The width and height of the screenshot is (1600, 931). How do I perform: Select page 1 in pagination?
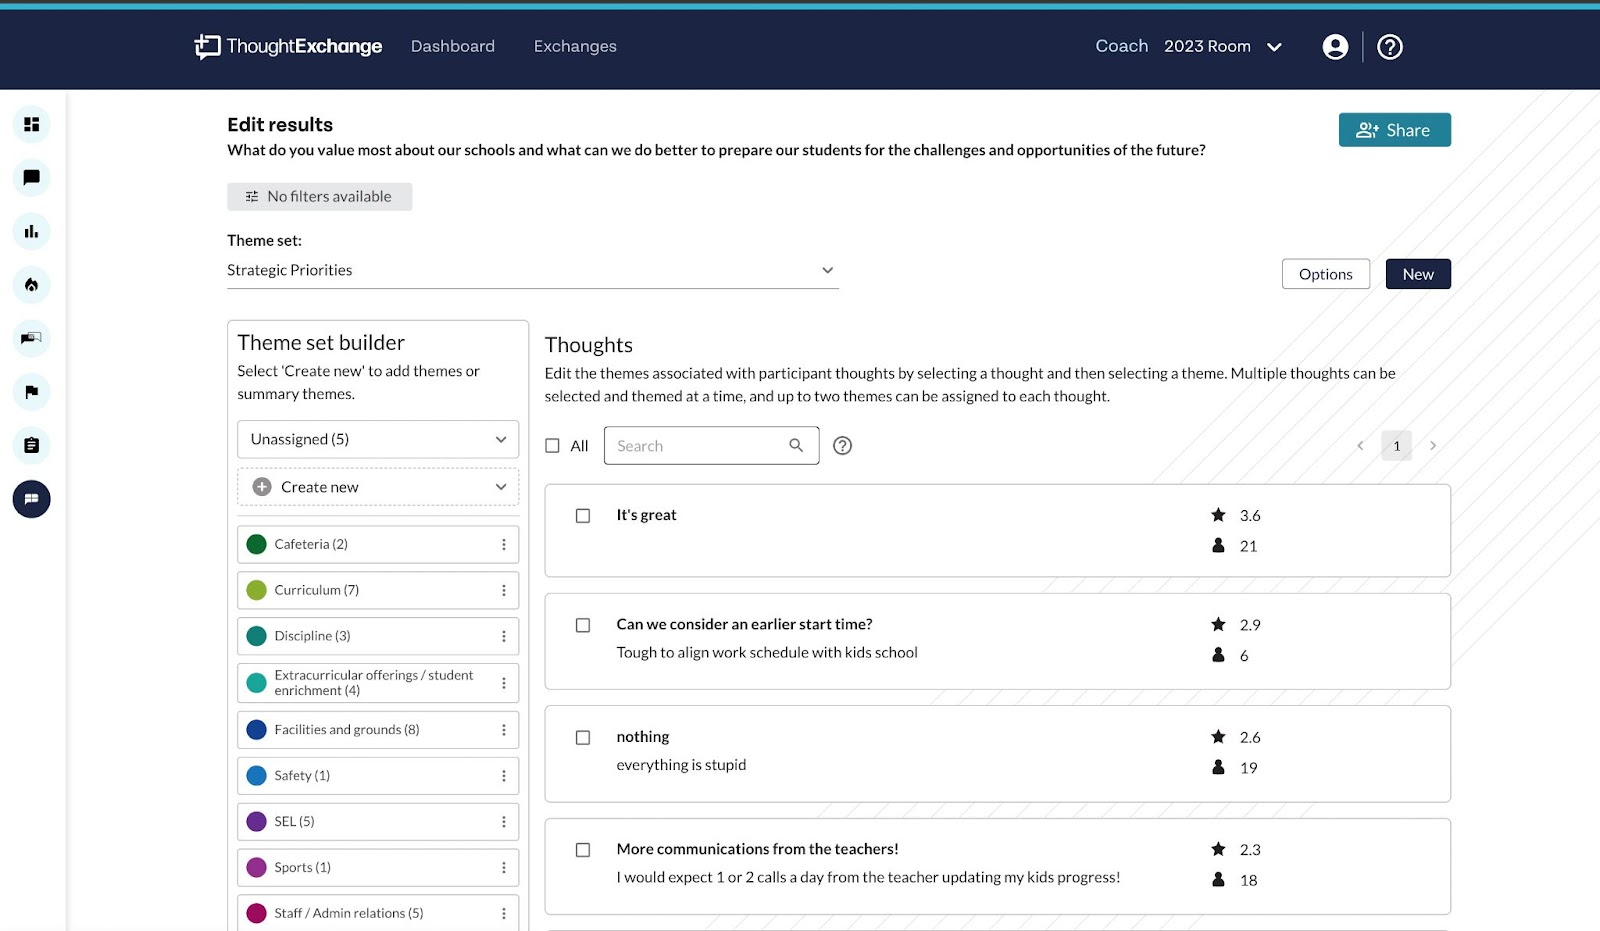point(1397,446)
